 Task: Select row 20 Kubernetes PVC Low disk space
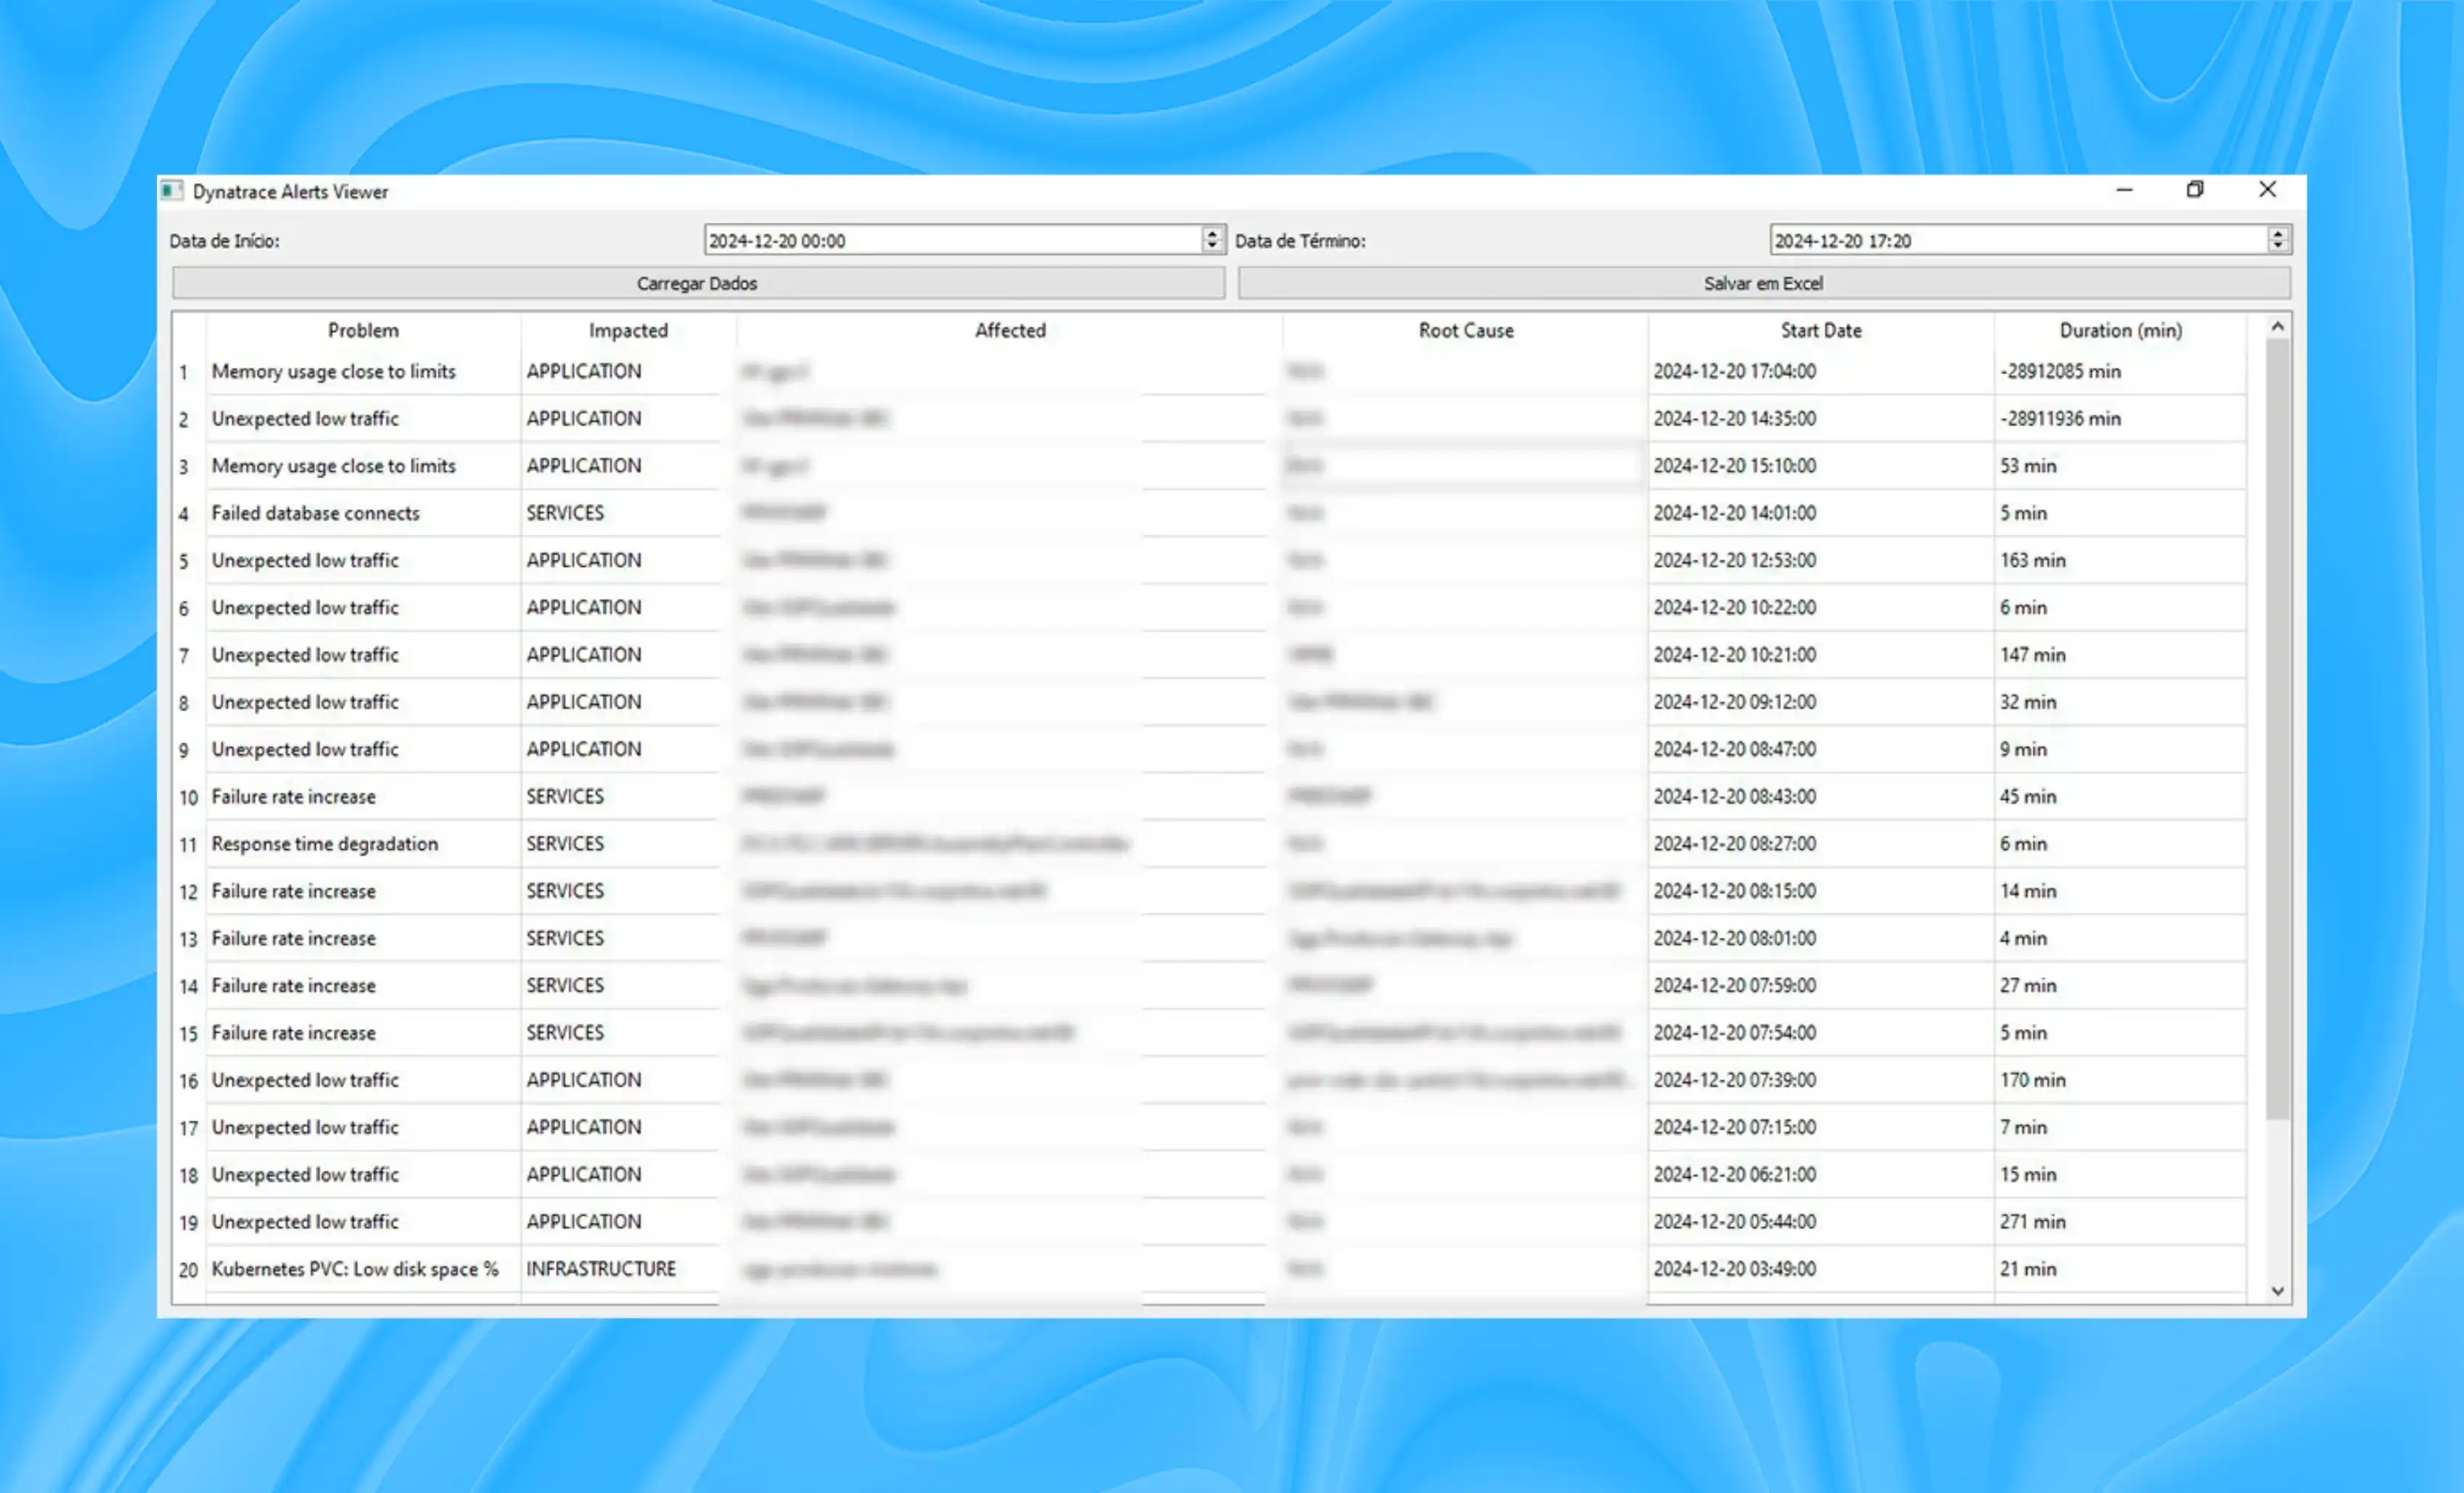point(354,1269)
